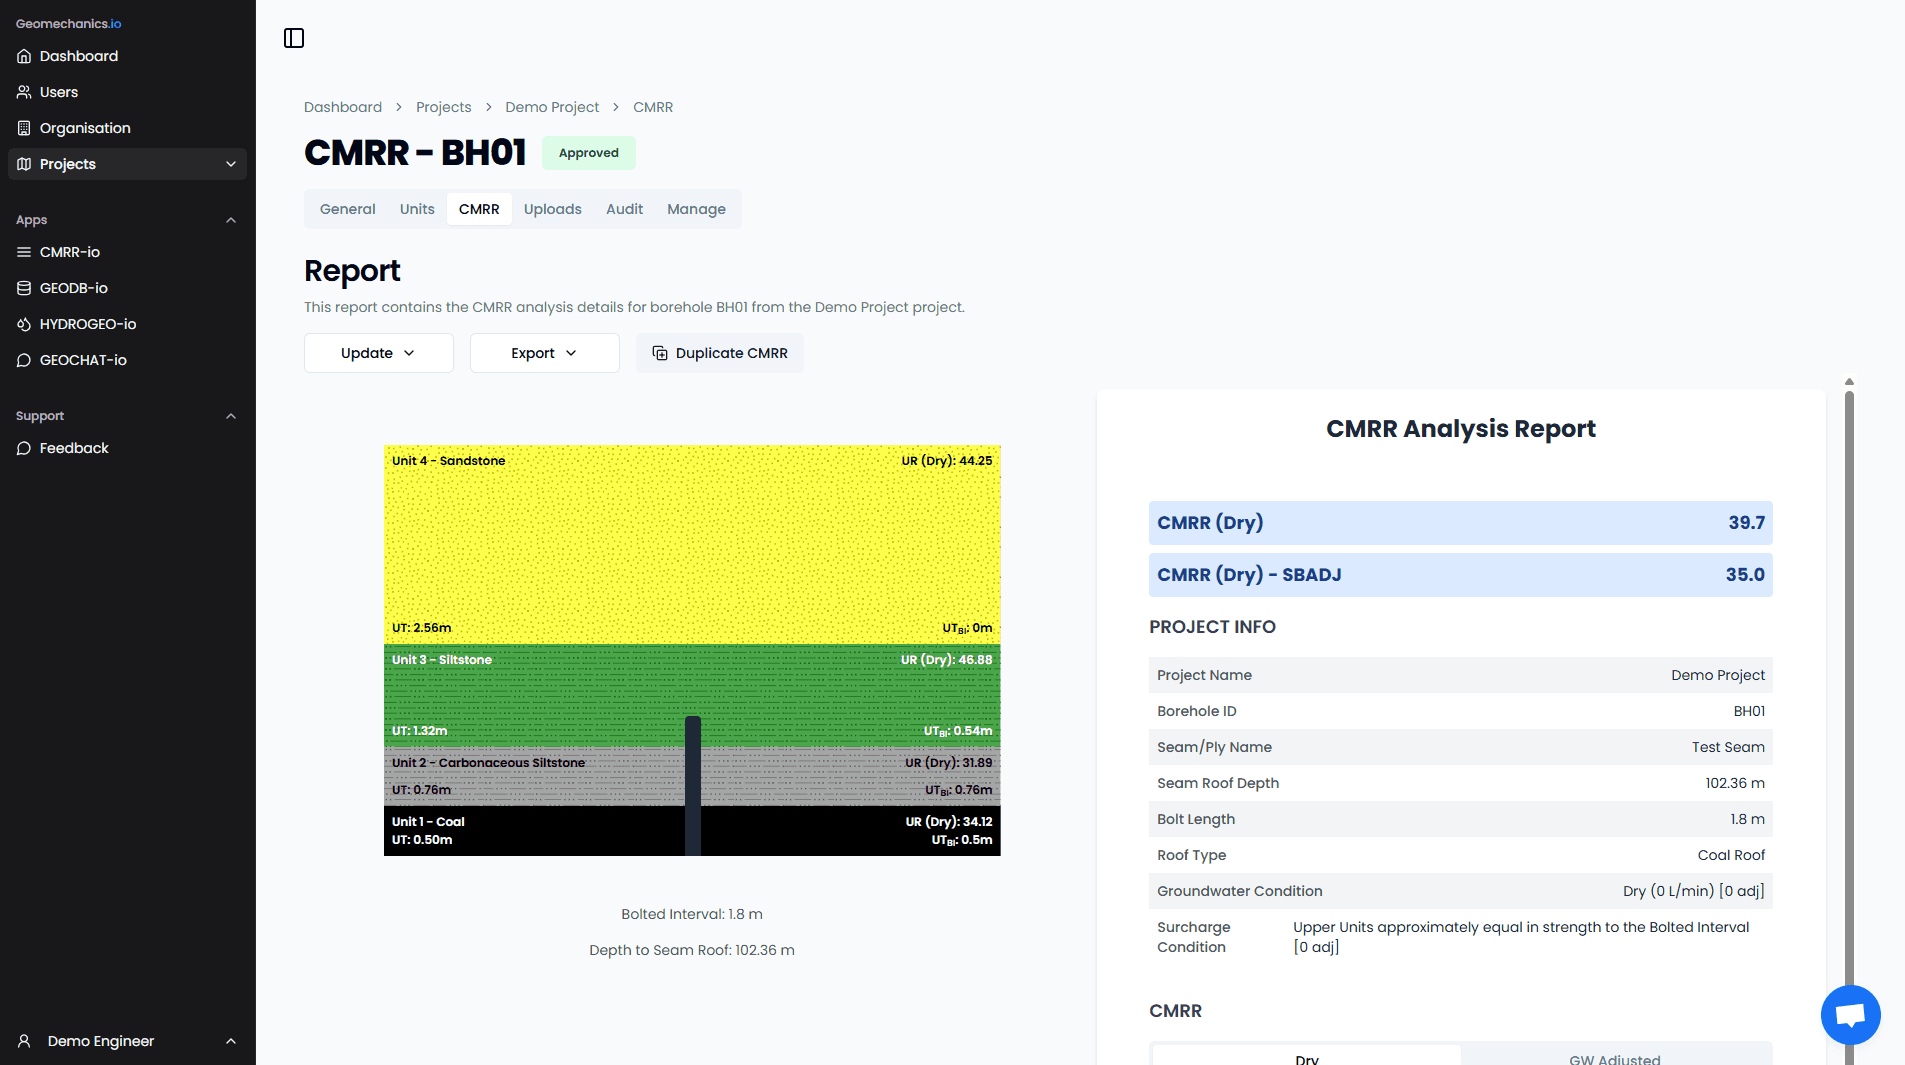Open the Update dropdown menu

pos(378,353)
